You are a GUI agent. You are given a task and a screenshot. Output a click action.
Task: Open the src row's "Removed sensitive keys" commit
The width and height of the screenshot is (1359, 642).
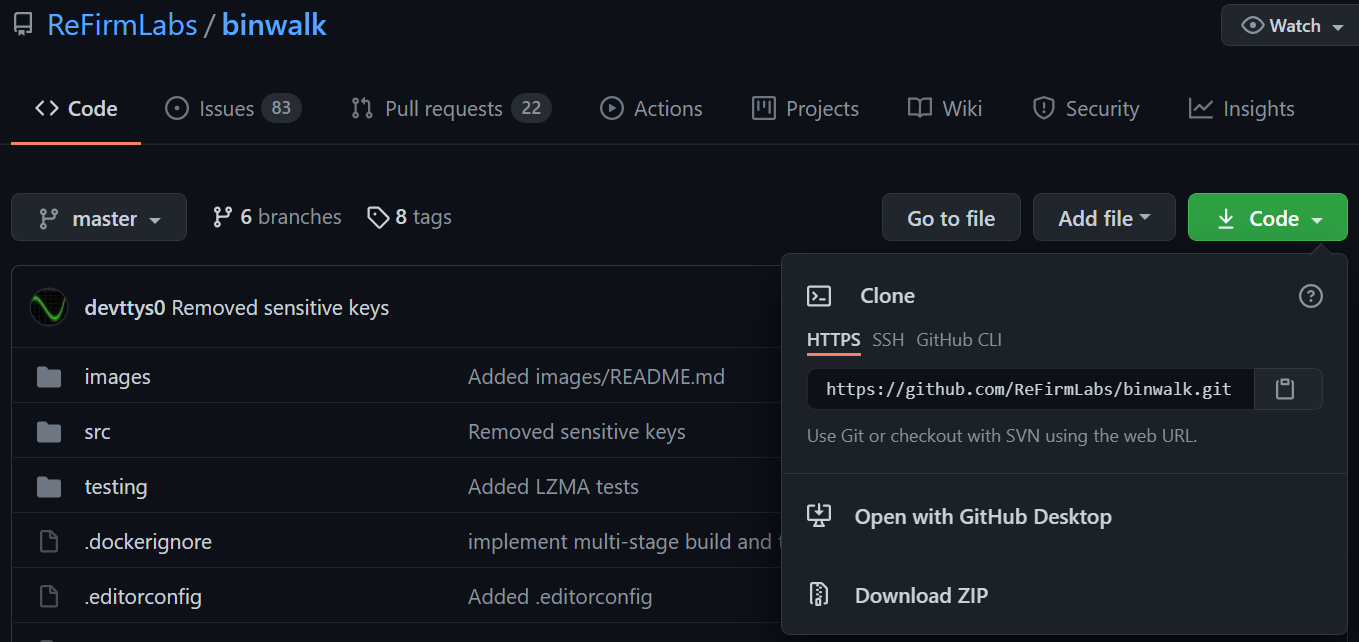[577, 432]
